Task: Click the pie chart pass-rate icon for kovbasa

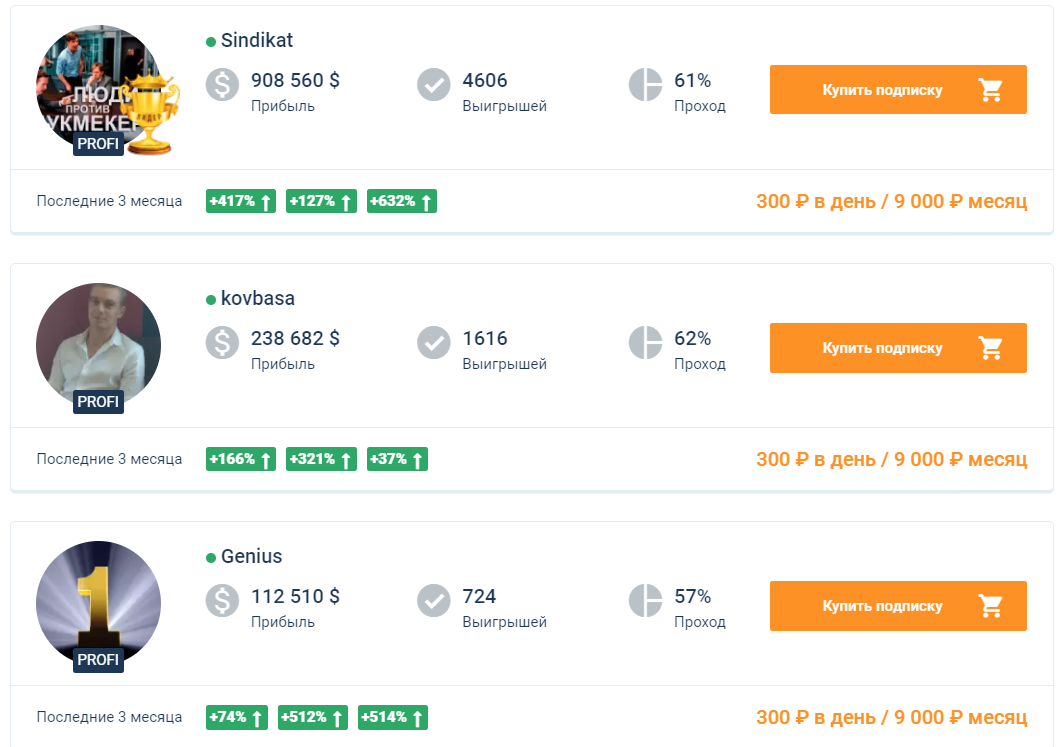Action: click(646, 343)
